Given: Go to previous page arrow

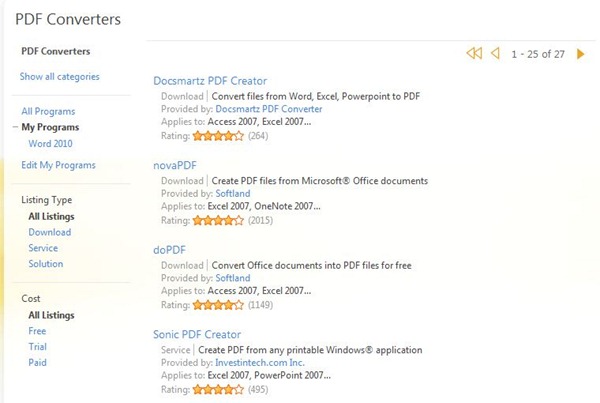Looking at the screenshot, I should 495,53.
